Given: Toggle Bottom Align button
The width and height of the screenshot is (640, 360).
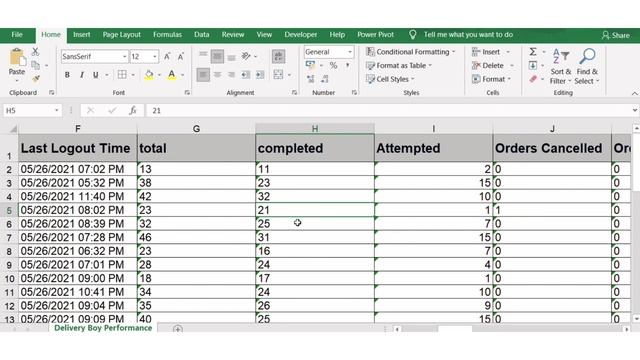Looking at the screenshot, I should click(x=231, y=56).
